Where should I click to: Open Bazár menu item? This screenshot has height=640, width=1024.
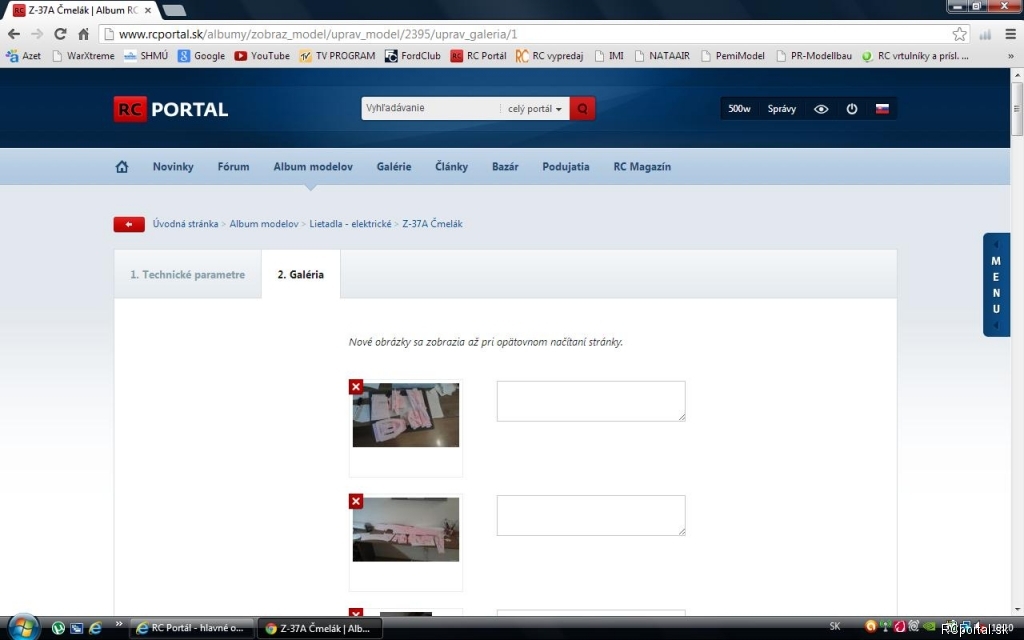(505, 167)
